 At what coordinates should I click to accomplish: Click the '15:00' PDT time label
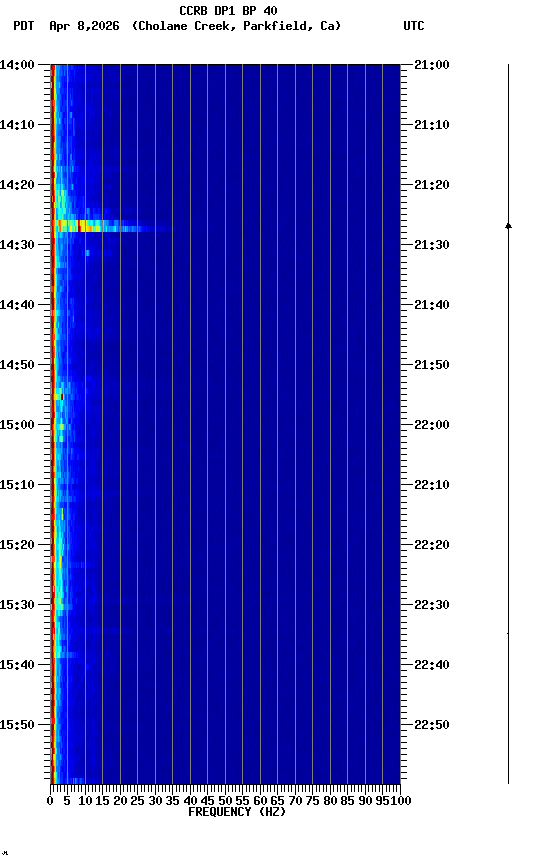pyautogui.click(x=17, y=425)
